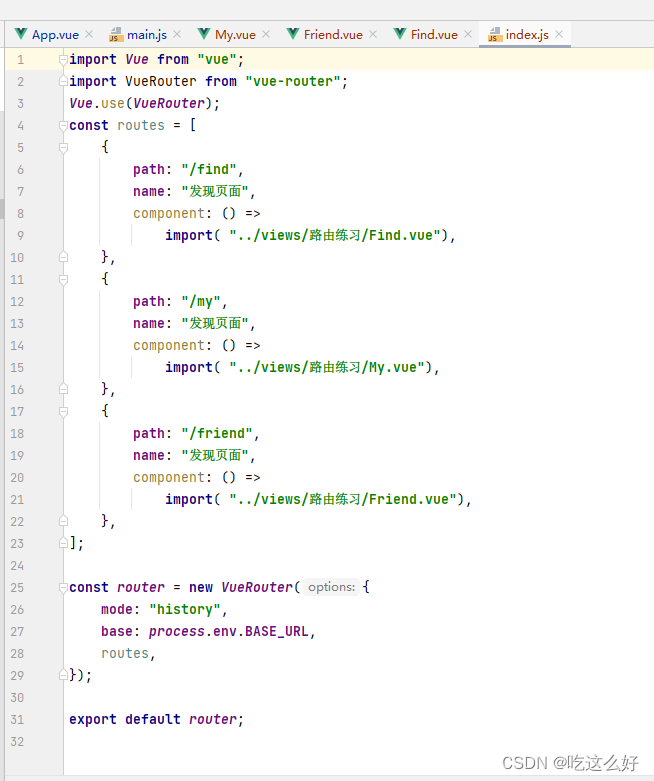Click line number 9 in the gutter

click(20, 236)
